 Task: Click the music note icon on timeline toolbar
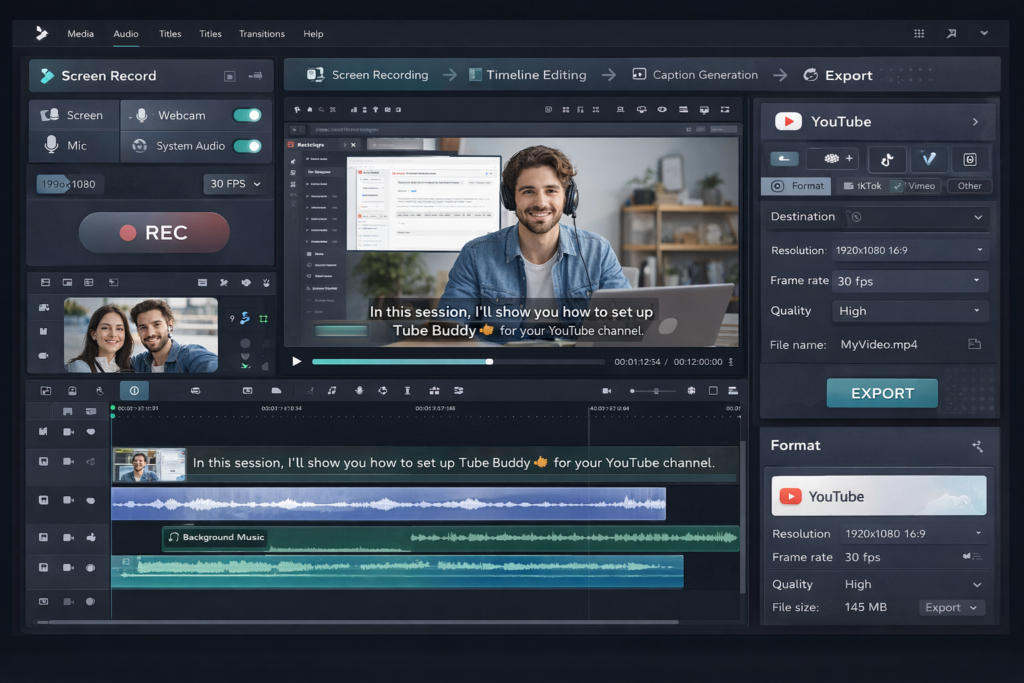pos(331,390)
